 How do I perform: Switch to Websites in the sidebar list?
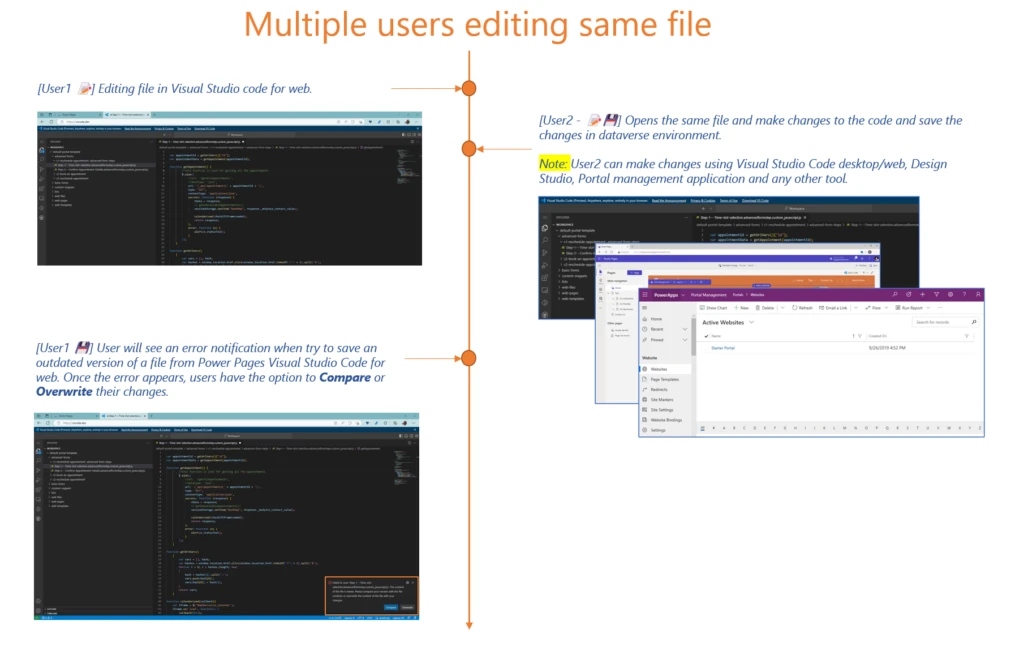(x=657, y=369)
